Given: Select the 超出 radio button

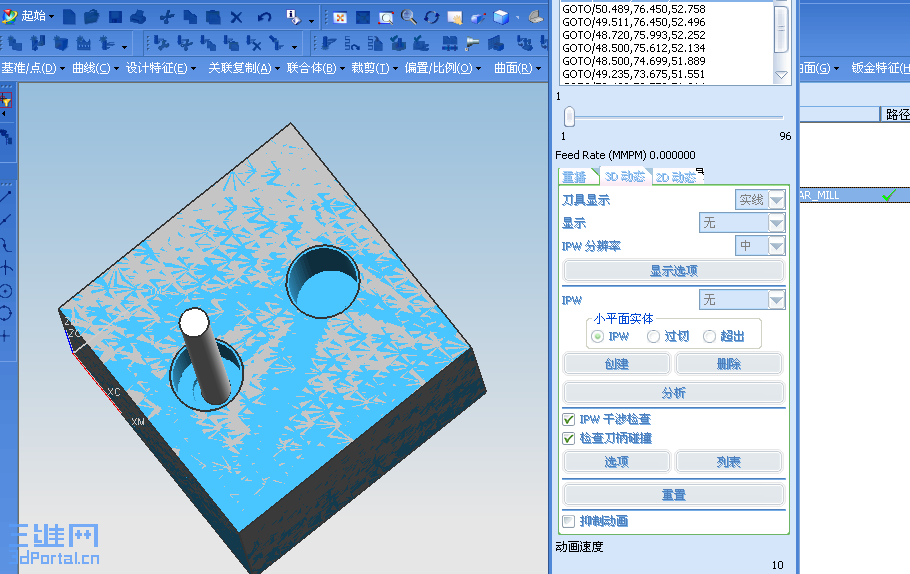Looking at the screenshot, I should click(x=709, y=336).
